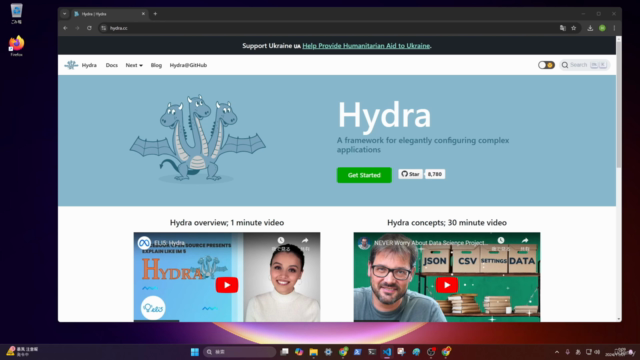Click the channel avatar on Data Science video

pos(364,243)
